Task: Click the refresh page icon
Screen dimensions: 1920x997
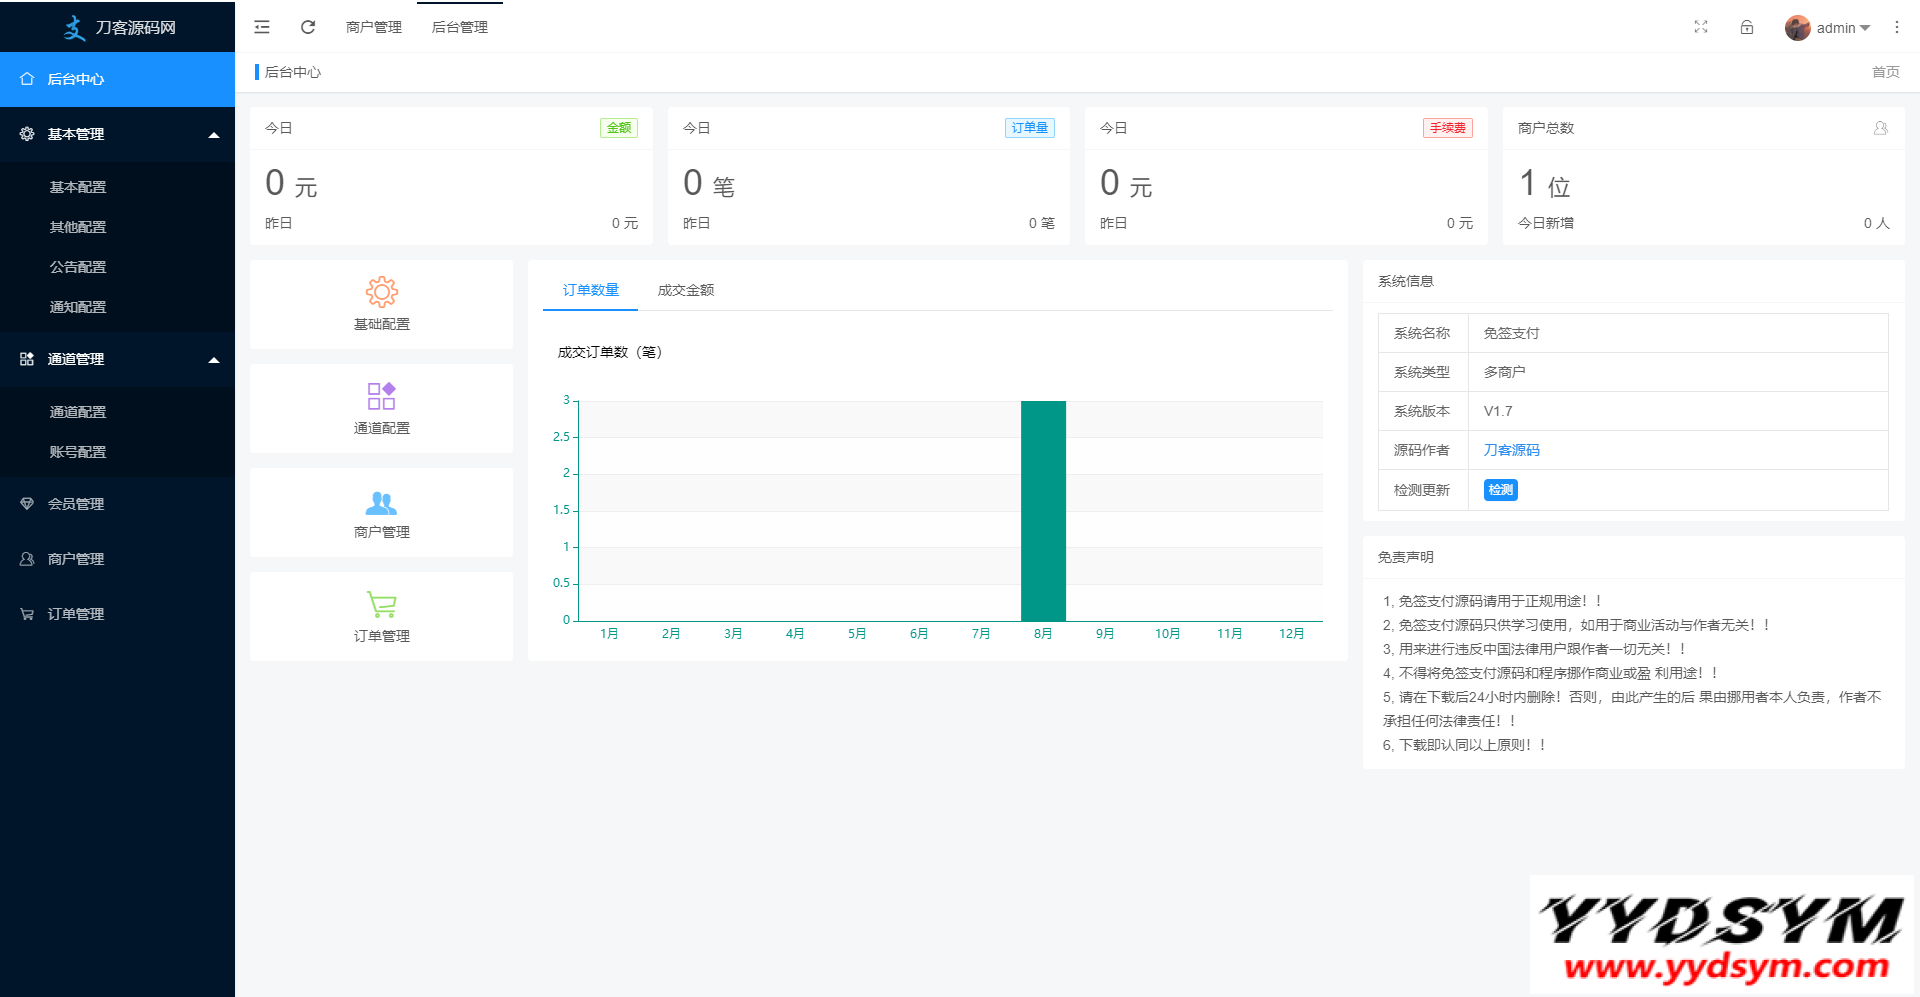Action: click(308, 27)
